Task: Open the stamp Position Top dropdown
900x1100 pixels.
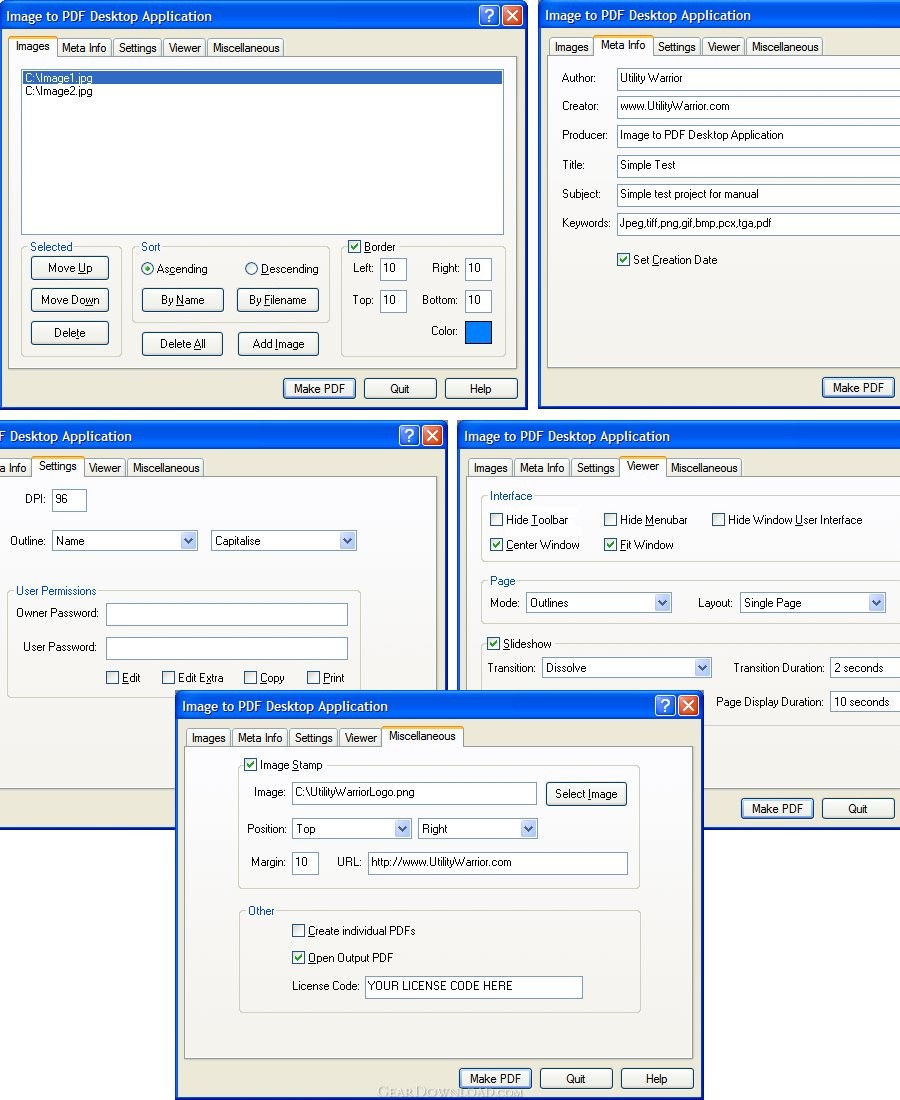Action: (x=351, y=829)
